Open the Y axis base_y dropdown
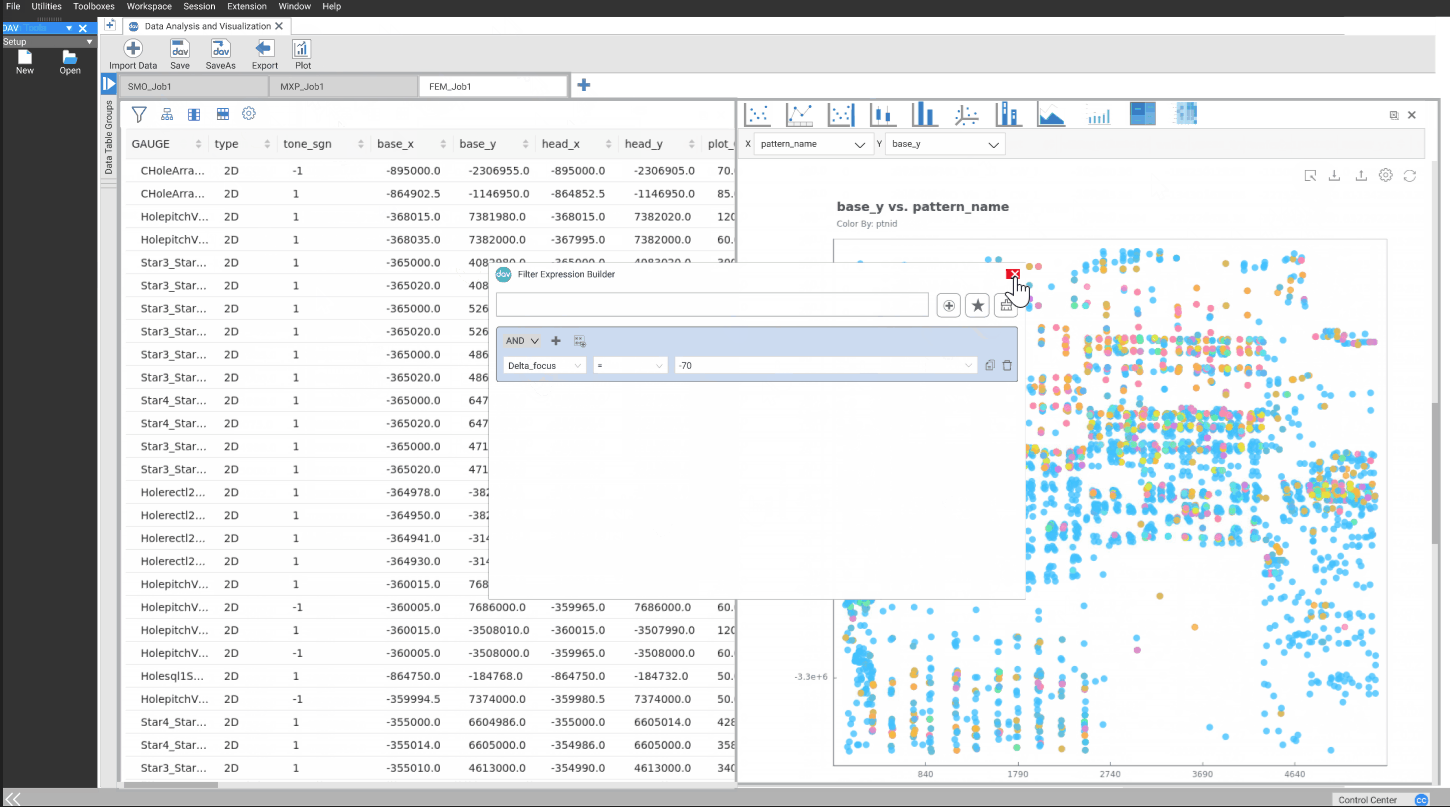The height and width of the screenshot is (807, 1450). (945, 144)
